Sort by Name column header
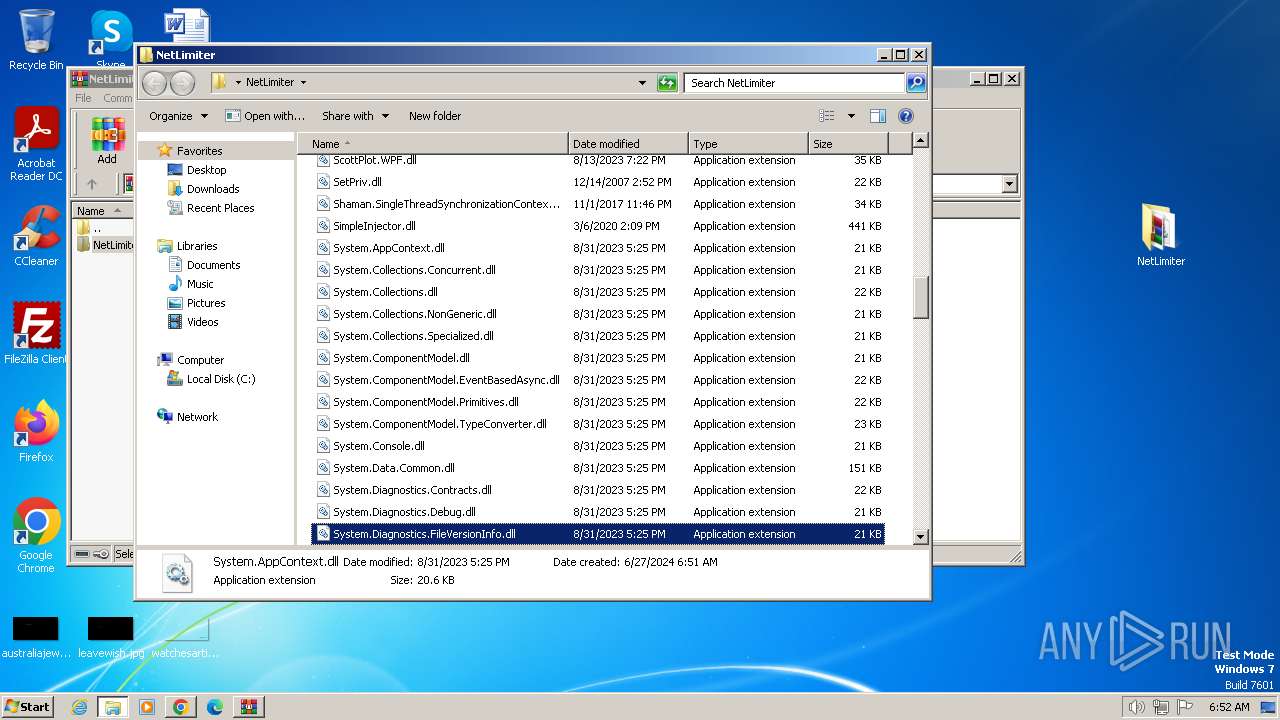The image size is (1280, 720). tap(433, 144)
